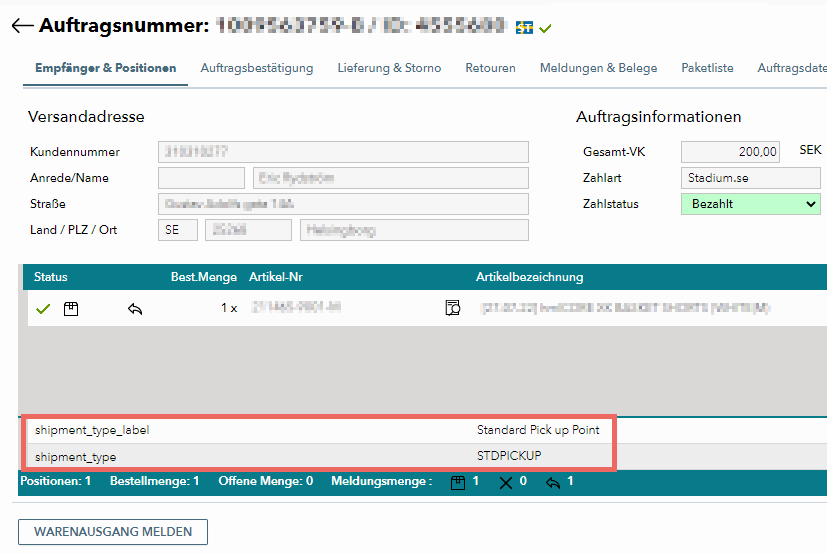Open the Paketliste tab

(707, 68)
